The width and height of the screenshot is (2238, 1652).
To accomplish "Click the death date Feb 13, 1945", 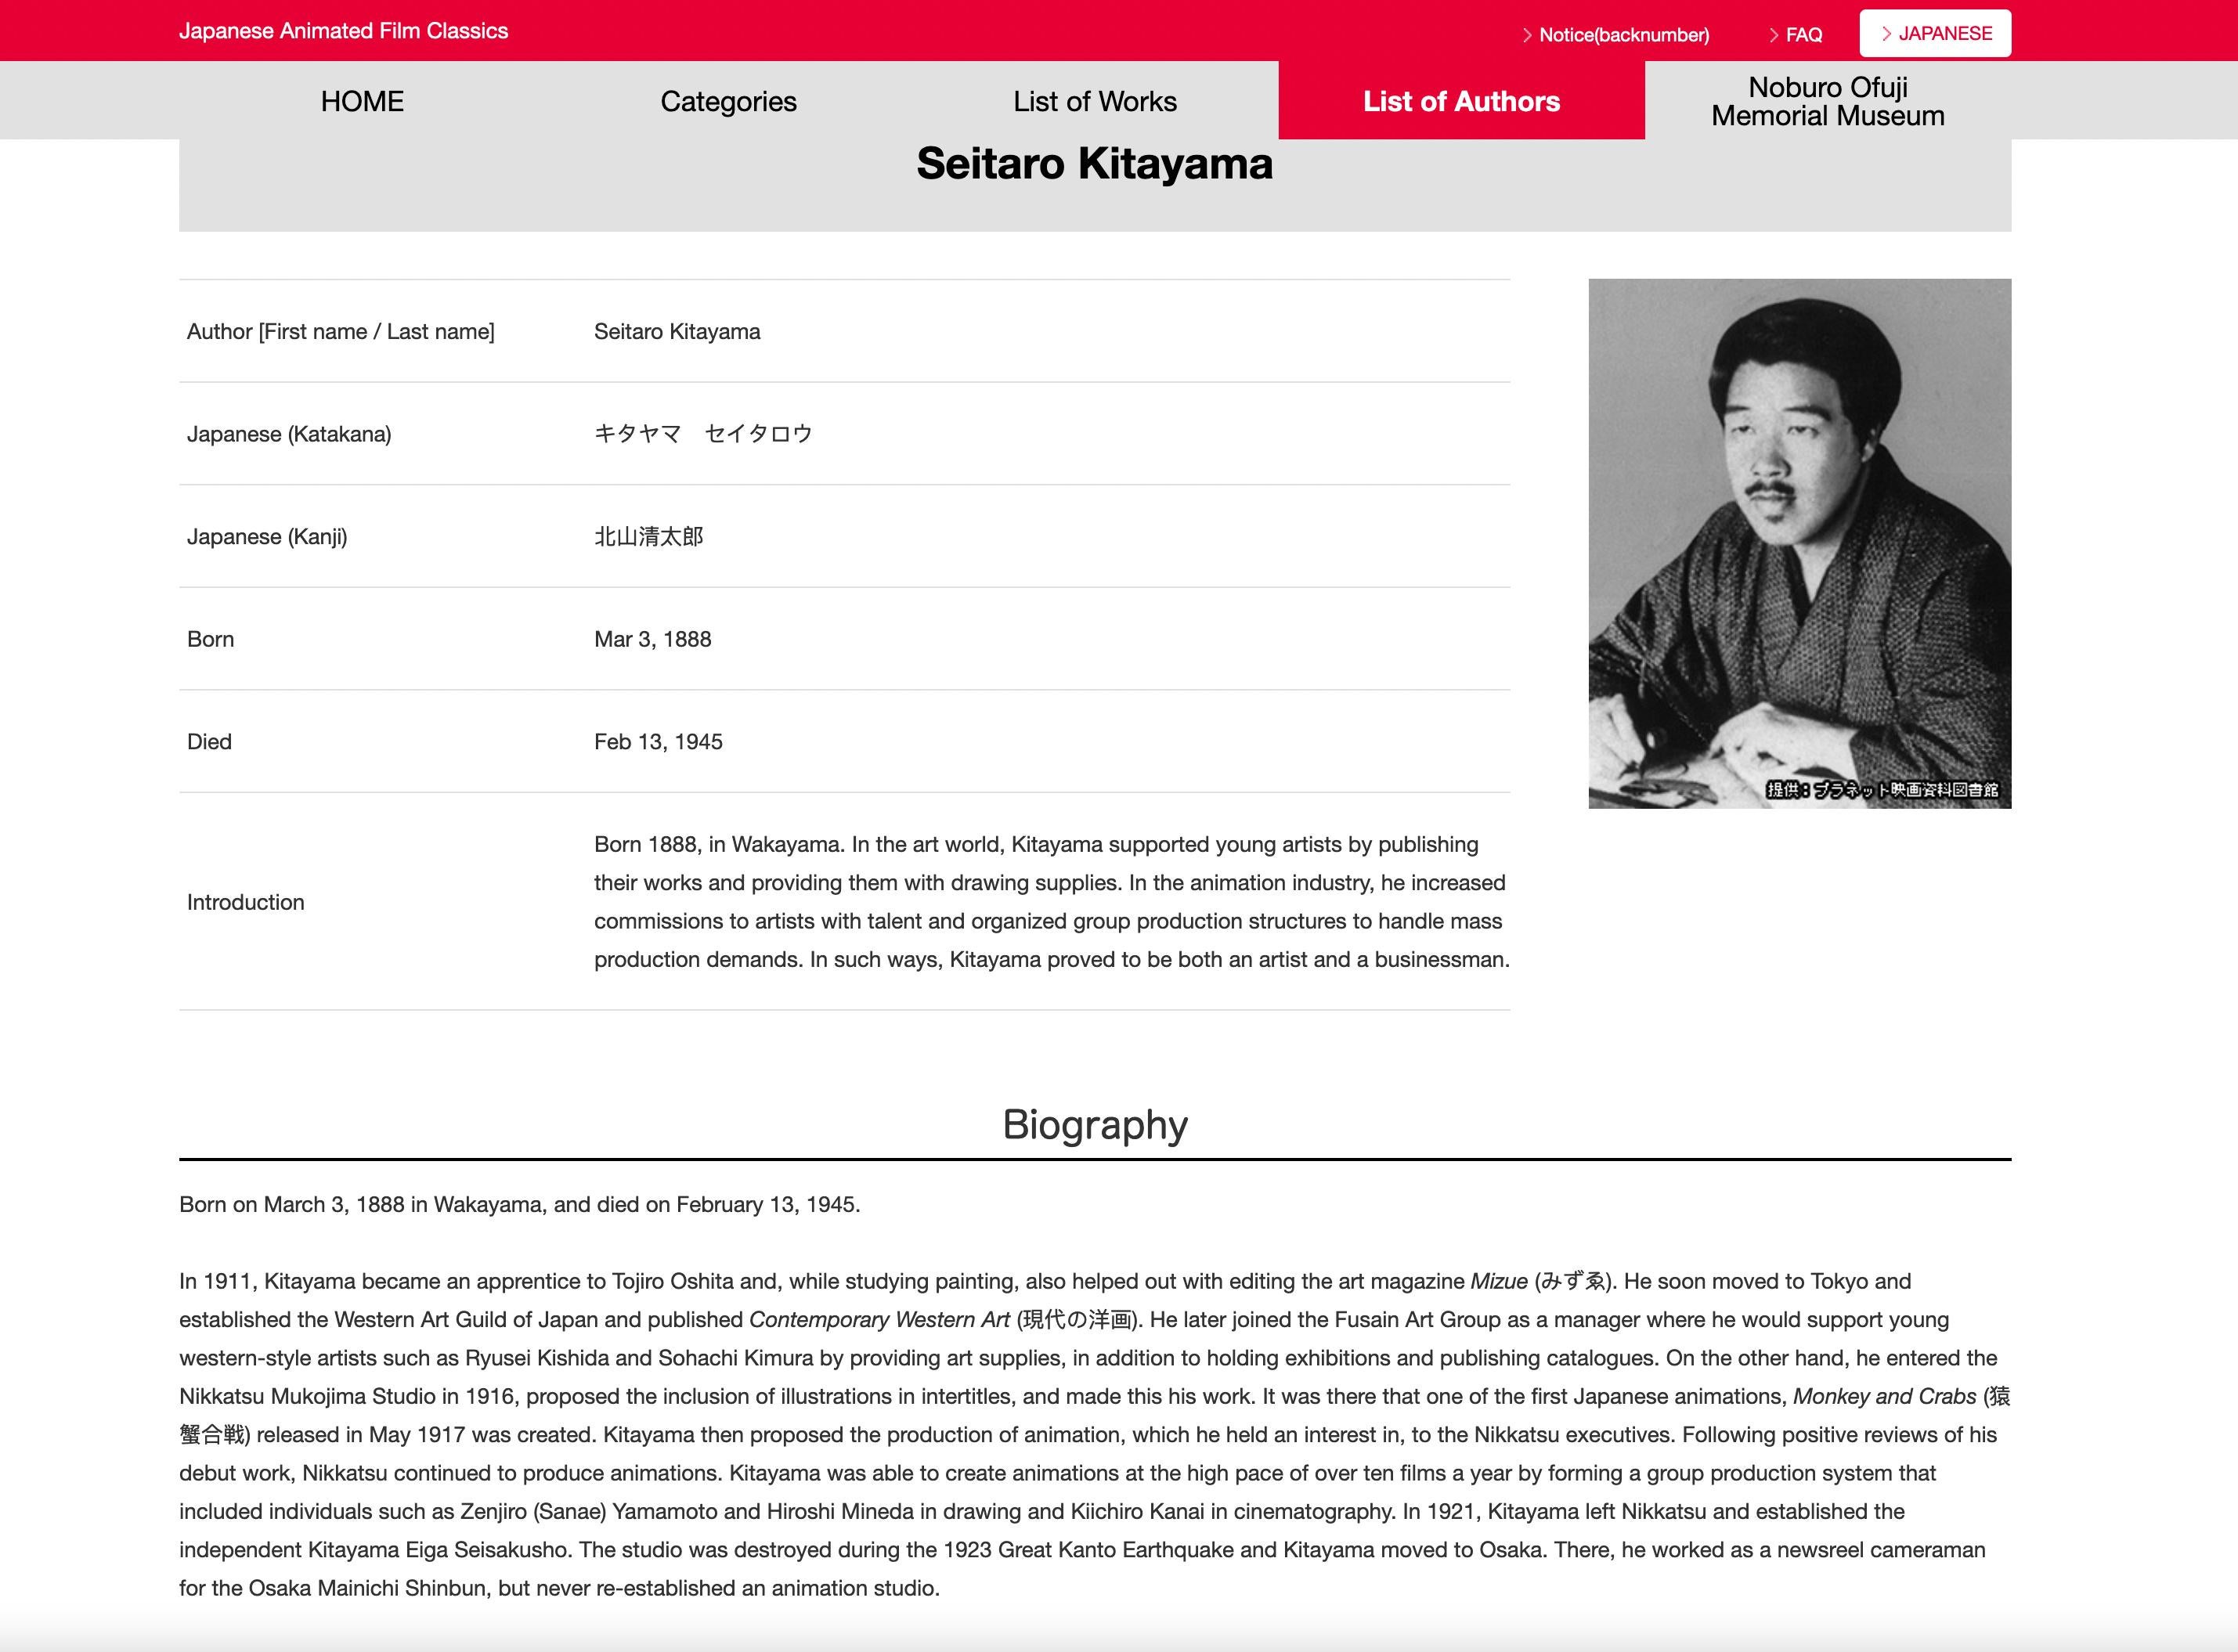I will pos(657,742).
